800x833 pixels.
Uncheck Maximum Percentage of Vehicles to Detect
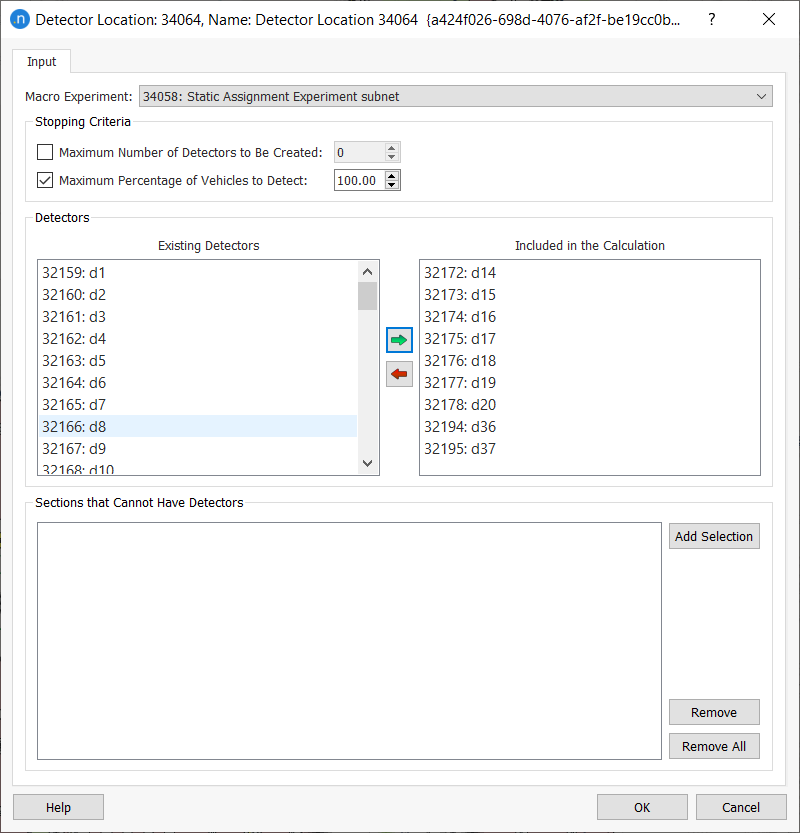point(45,181)
